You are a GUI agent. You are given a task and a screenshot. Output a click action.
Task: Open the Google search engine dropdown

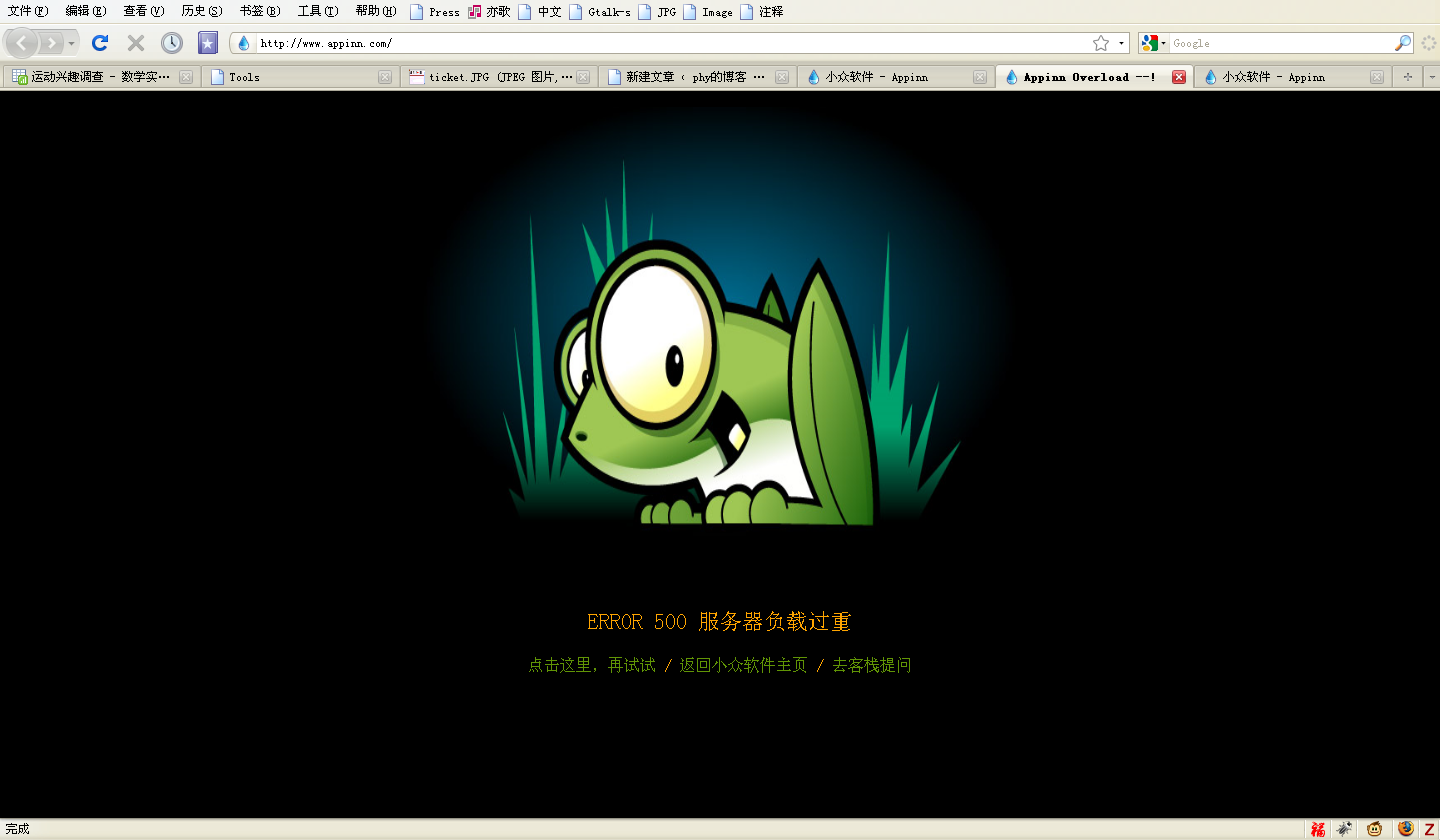[1153, 43]
